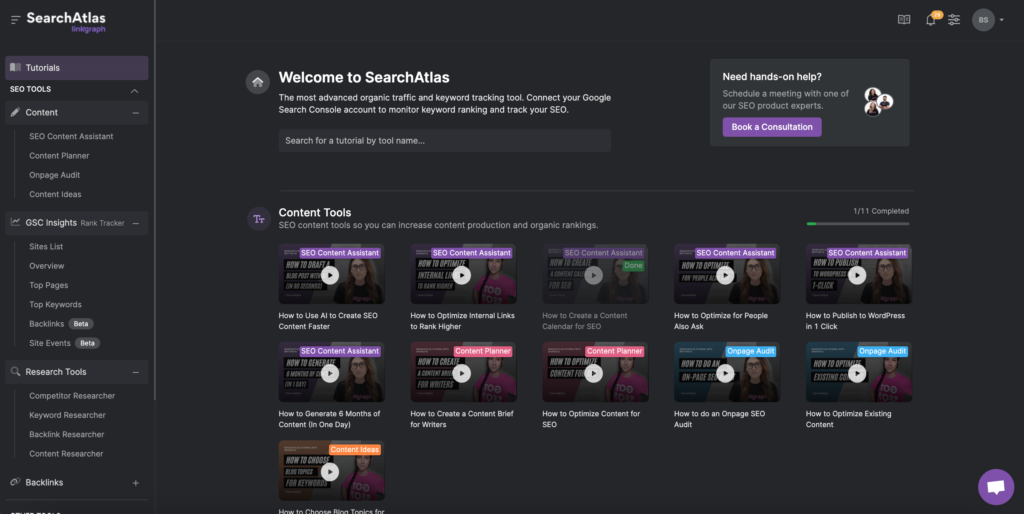Click 'How to Optimize Existing Content' title
Image resolution: width=1024 pixels, height=514 pixels.
848,419
